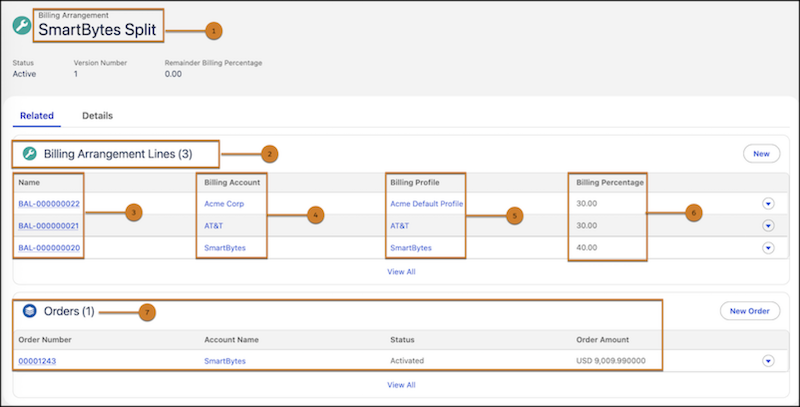
Task: Open SmartBytes billing account link
Action: [x=225, y=248]
